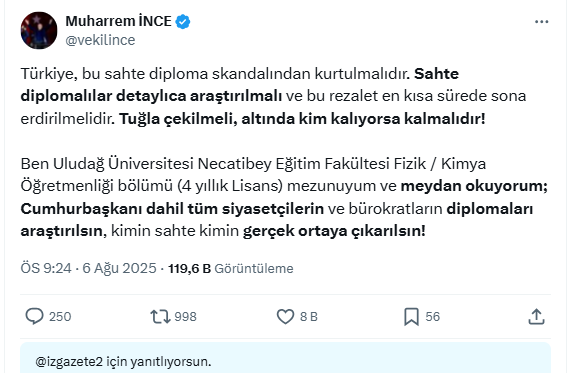Click the 119,6 B Görüntüleme view count

[x=231, y=269]
